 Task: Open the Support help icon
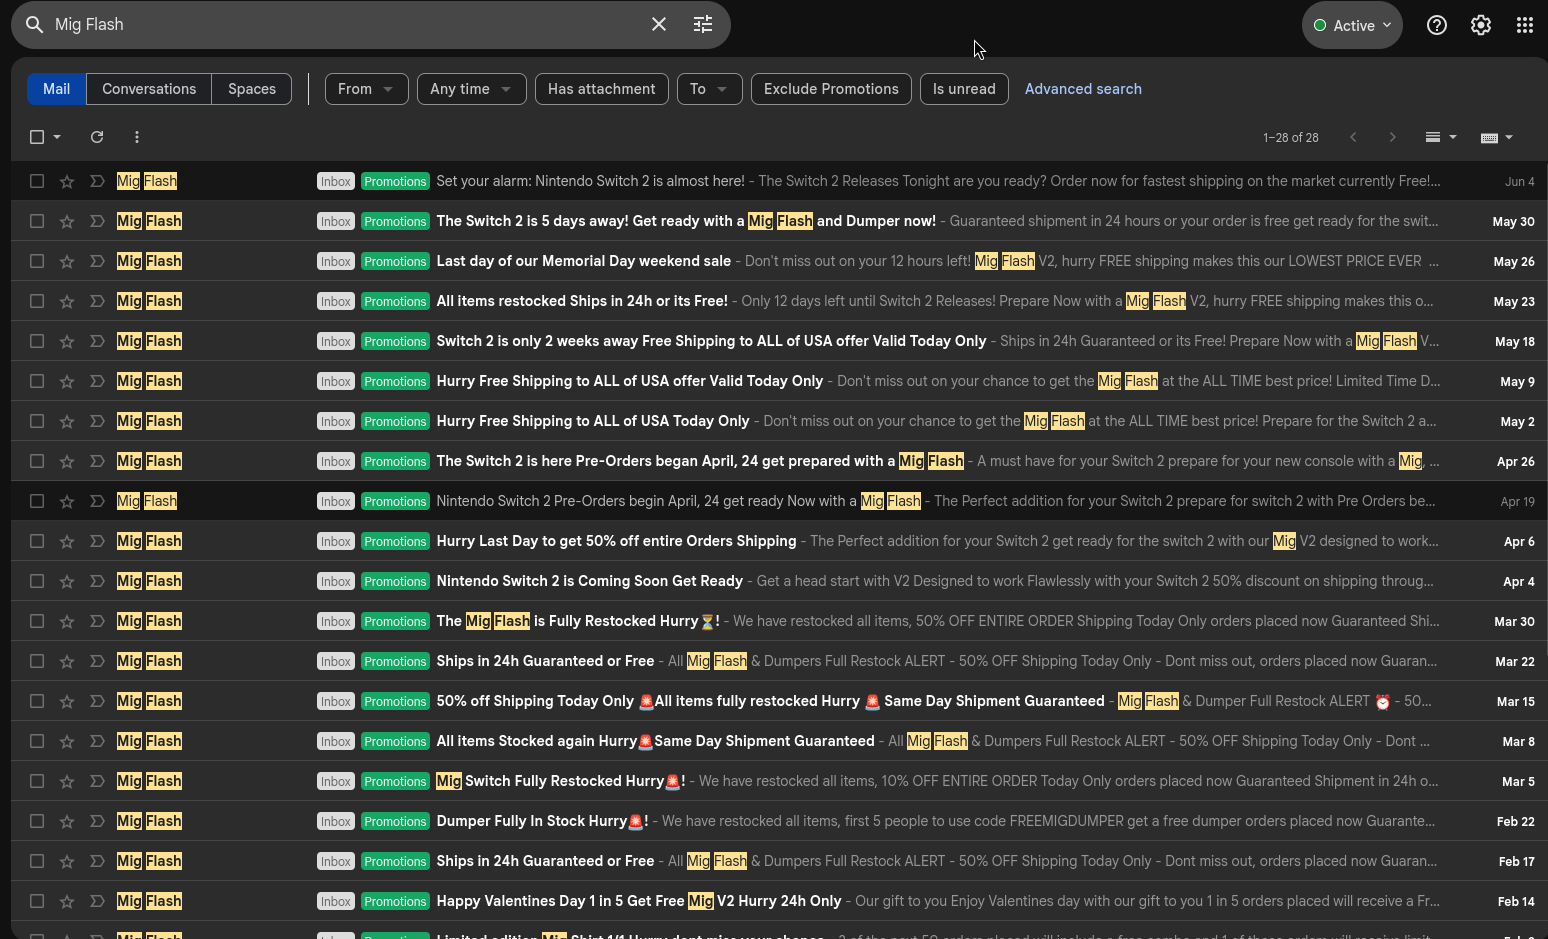(x=1437, y=25)
